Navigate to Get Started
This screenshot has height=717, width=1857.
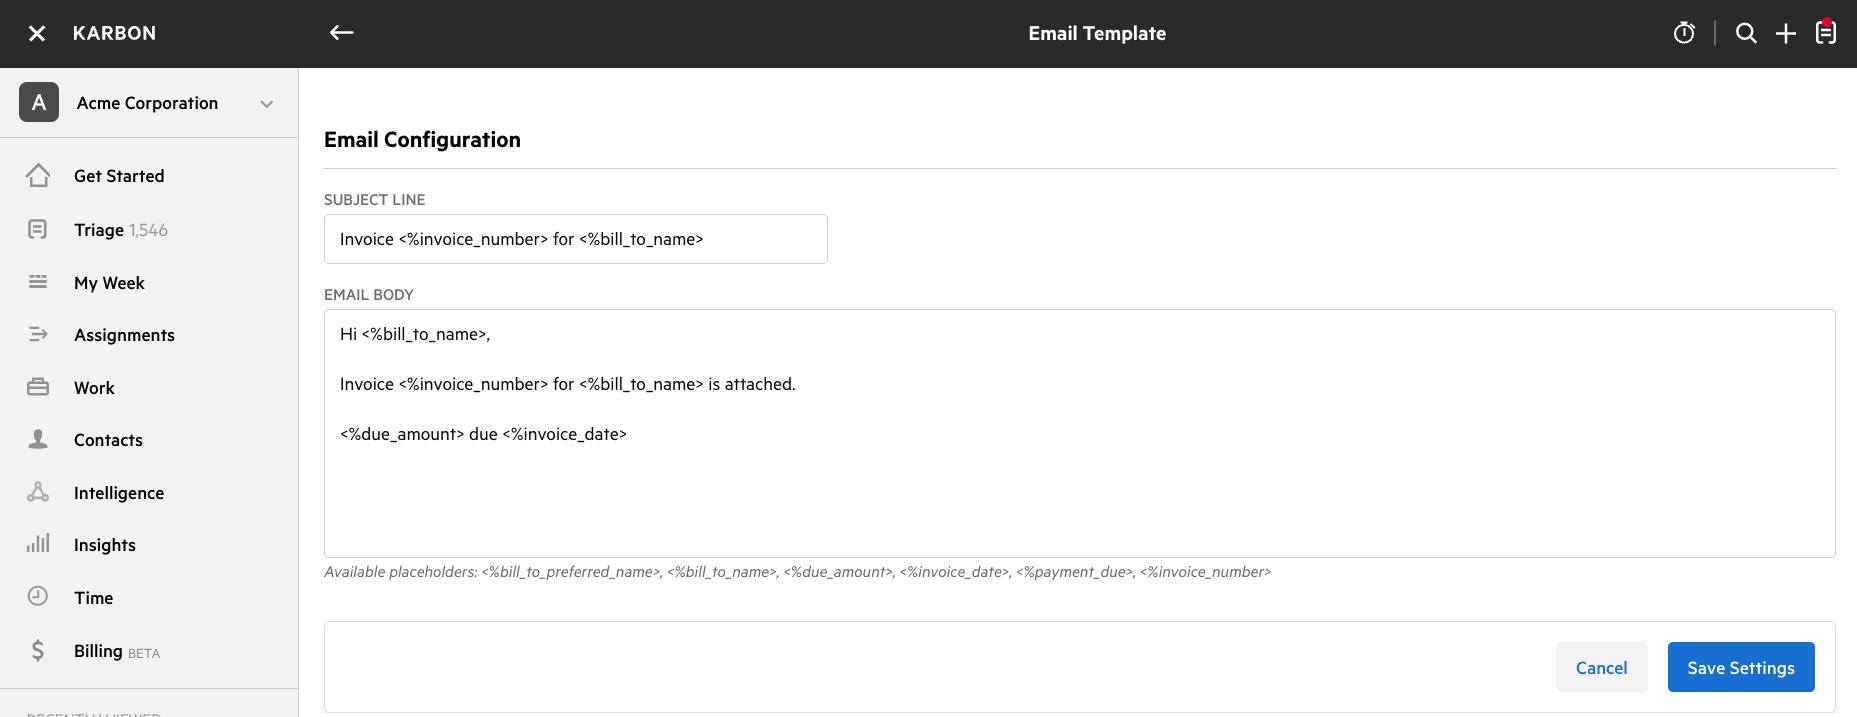point(119,175)
